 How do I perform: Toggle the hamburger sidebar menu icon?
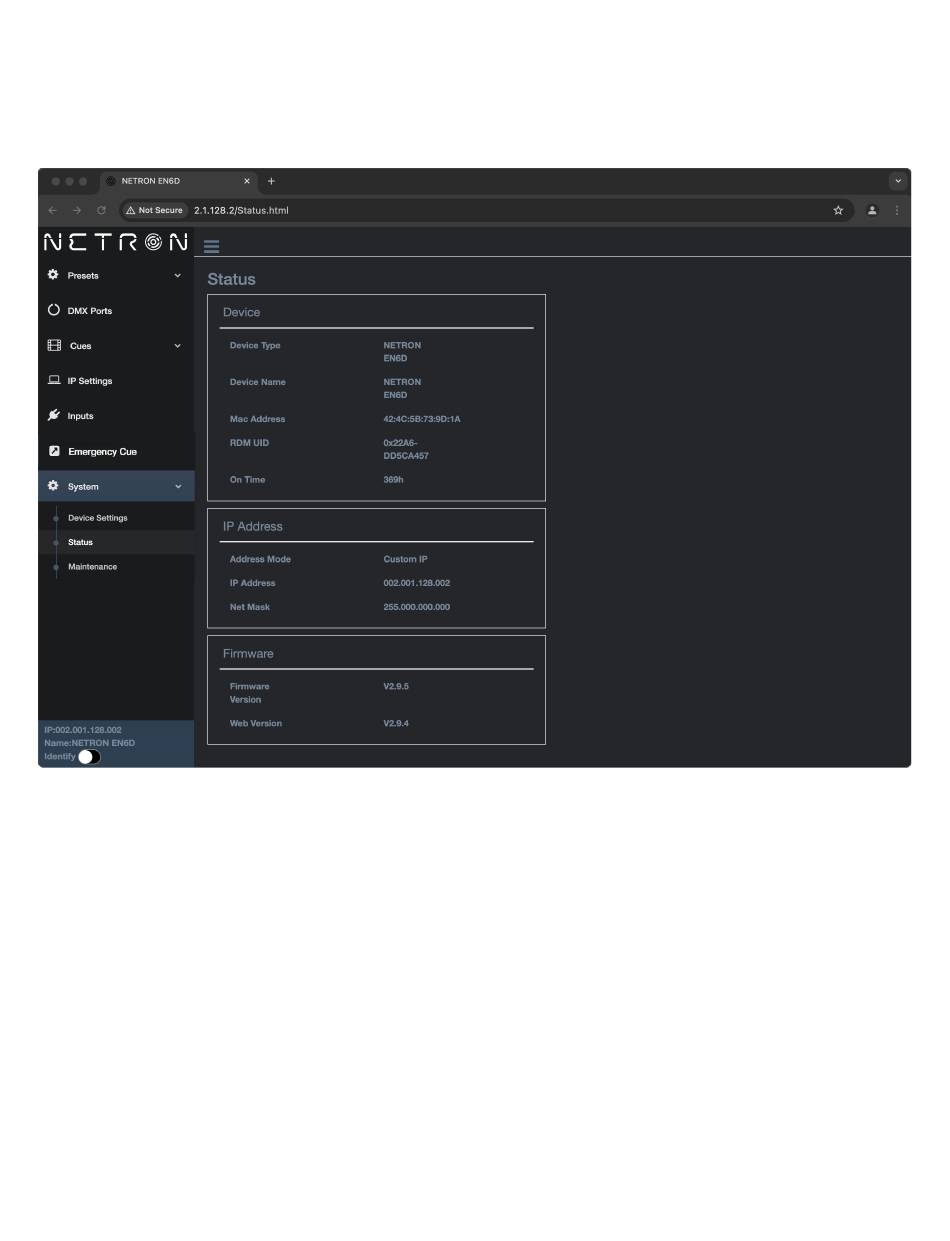point(211,246)
